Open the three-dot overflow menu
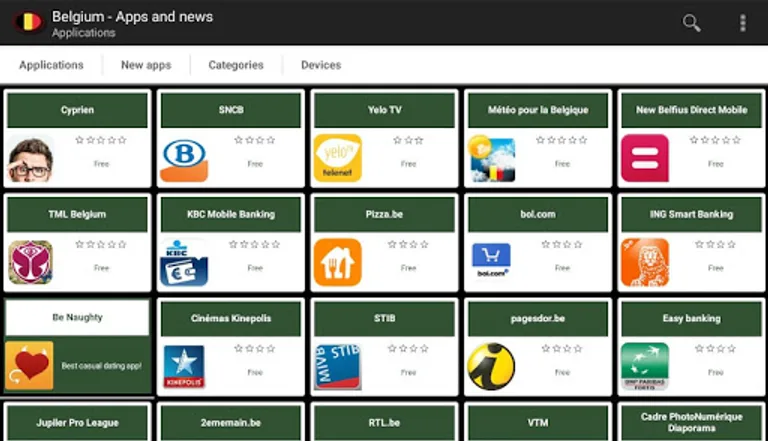 [x=743, y=23]
